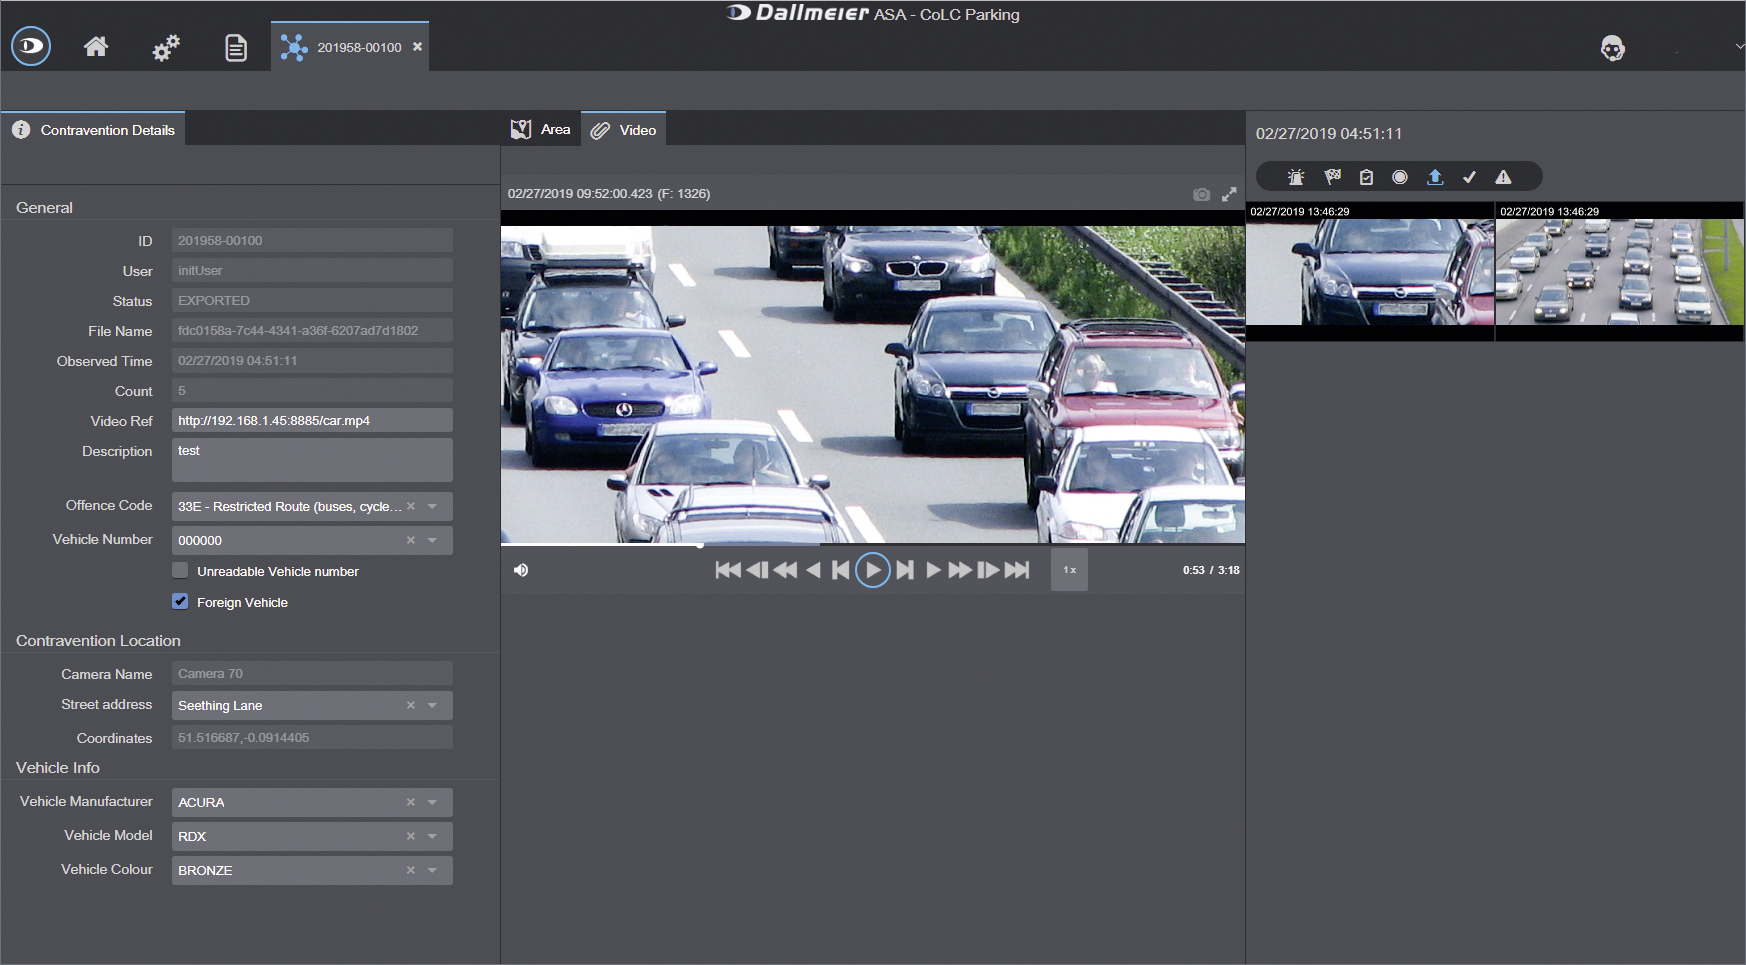The height and width of the screenshot is (965, 1746).
Task: Mute the video with the speaker icon
Action: [x=521, y=570]
